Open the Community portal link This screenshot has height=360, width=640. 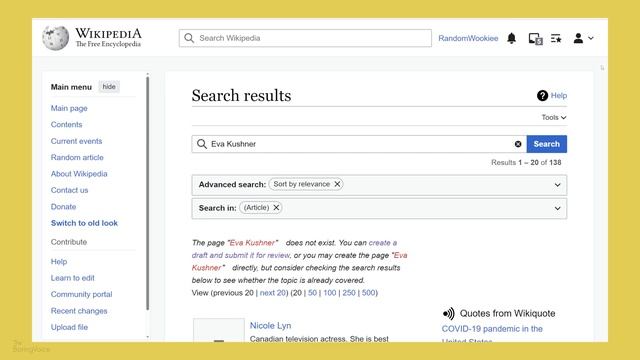pos(81,294)
